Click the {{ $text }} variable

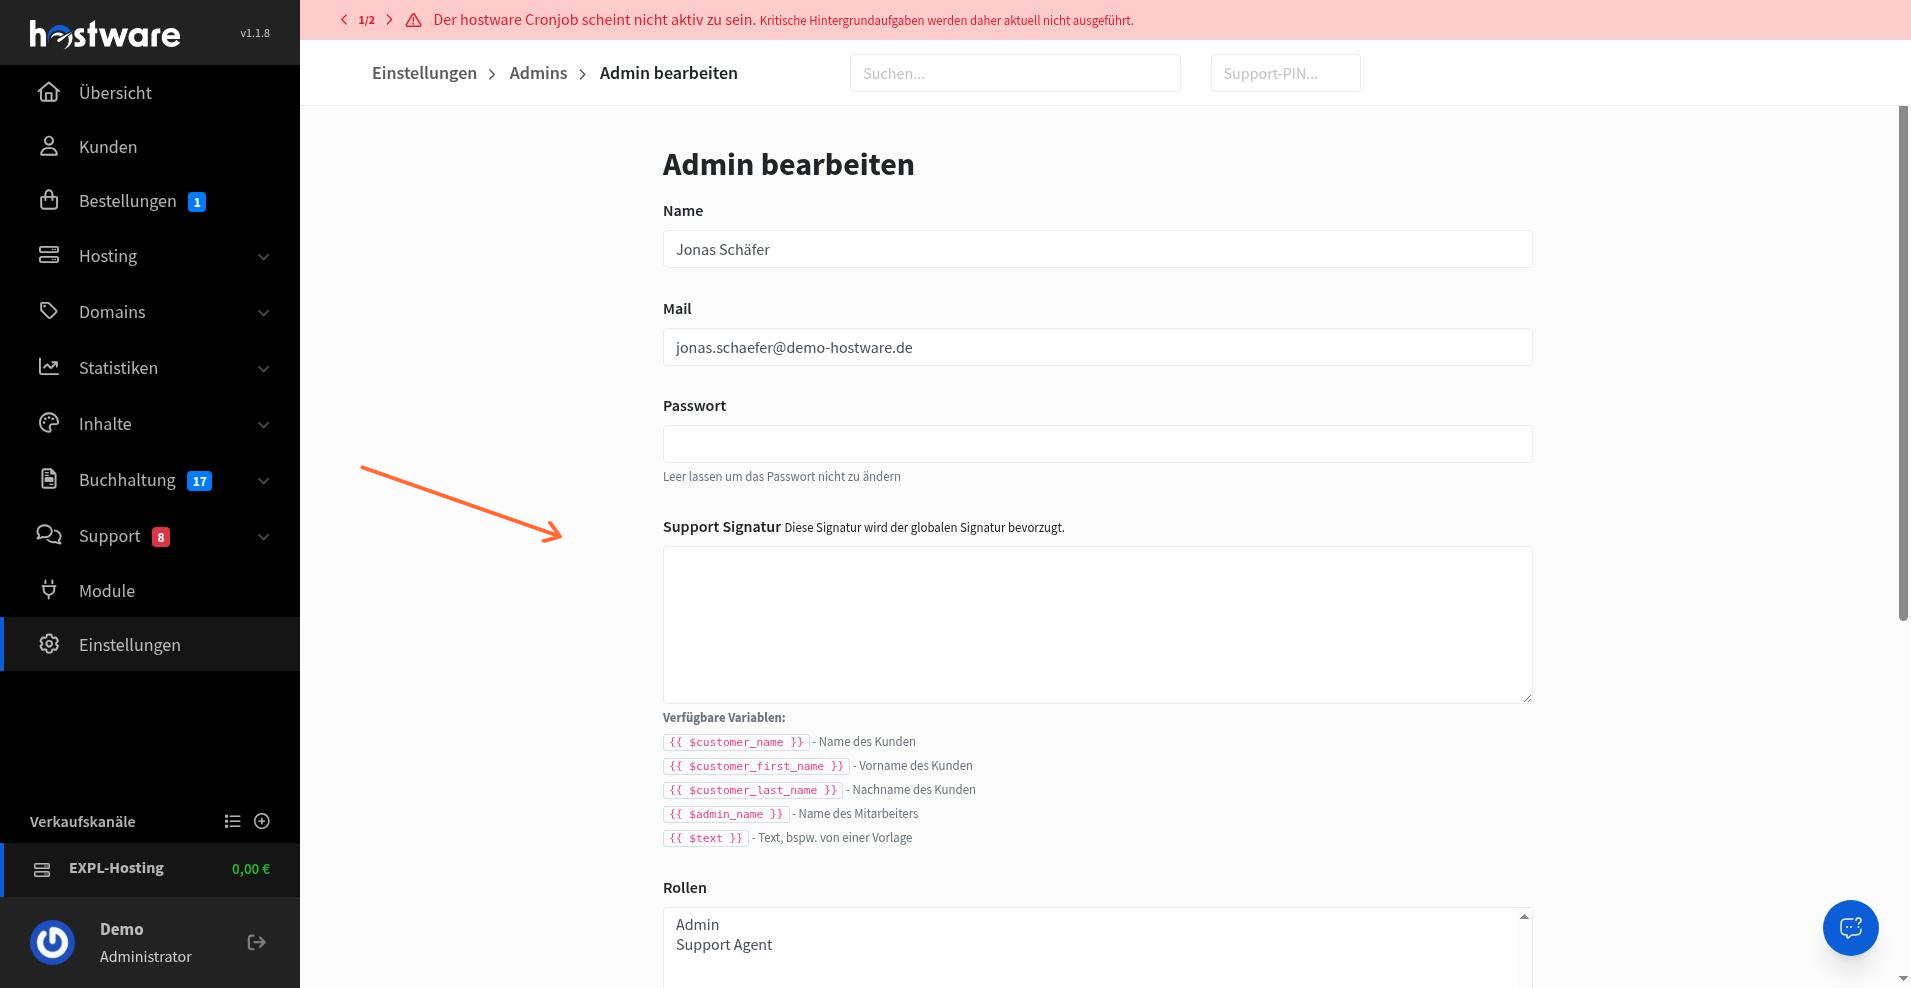point(706,838)
